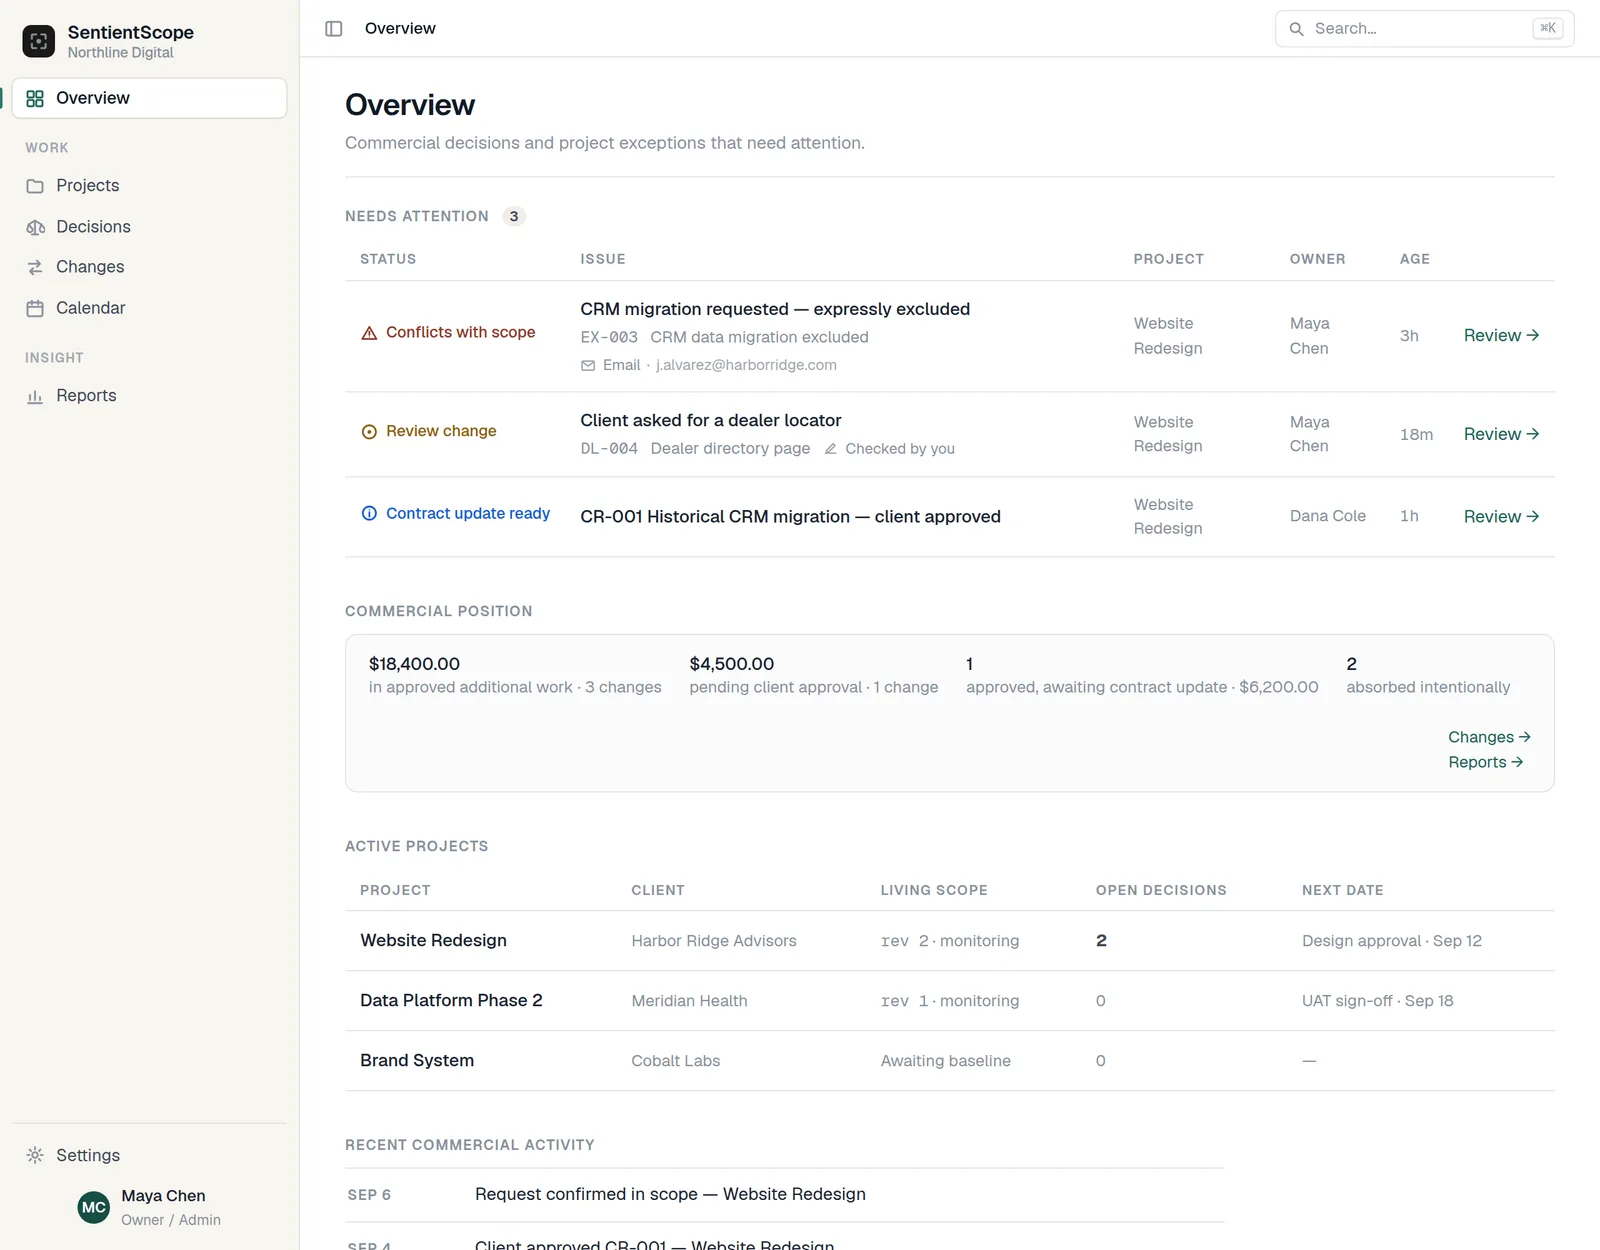Click the ⌘K shortcut badge

[x=1547, y=29]
